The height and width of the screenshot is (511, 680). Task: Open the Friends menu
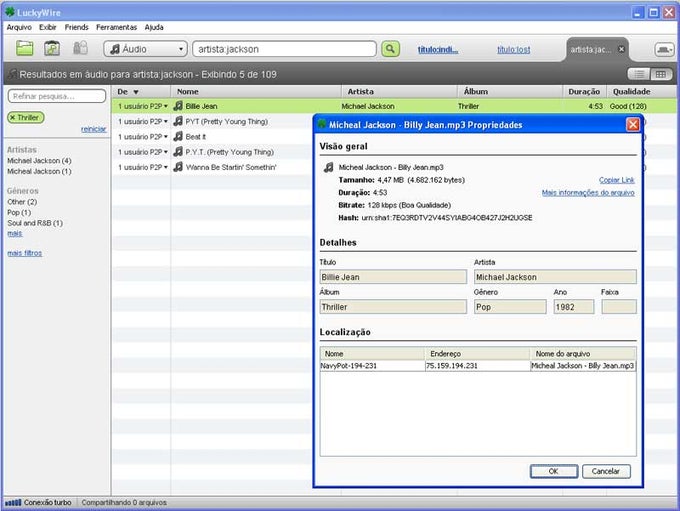coord(76,27)
